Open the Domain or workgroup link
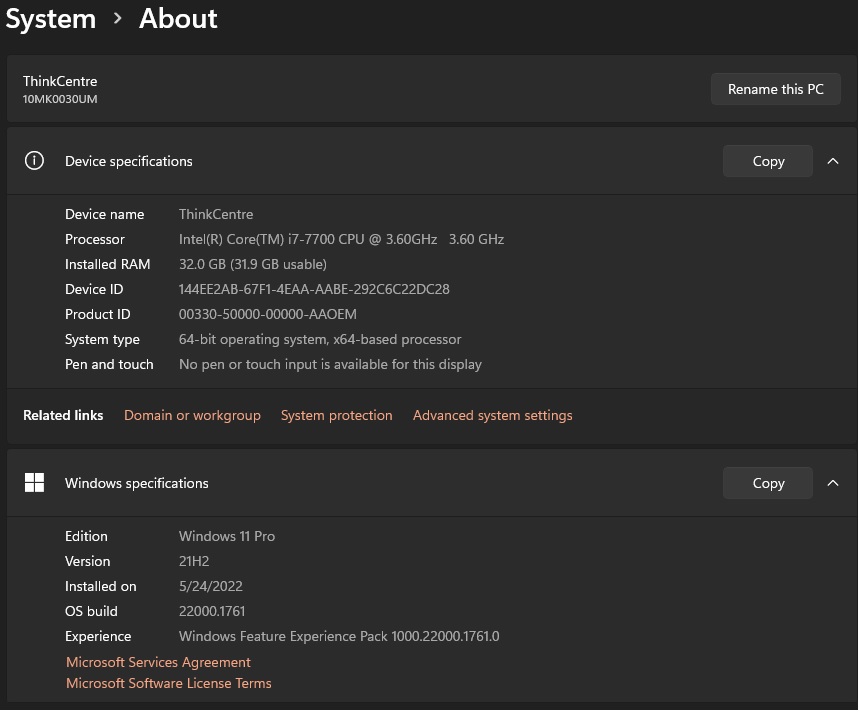The width and height of the screenshot is (859, 712). tap(192, 415)
